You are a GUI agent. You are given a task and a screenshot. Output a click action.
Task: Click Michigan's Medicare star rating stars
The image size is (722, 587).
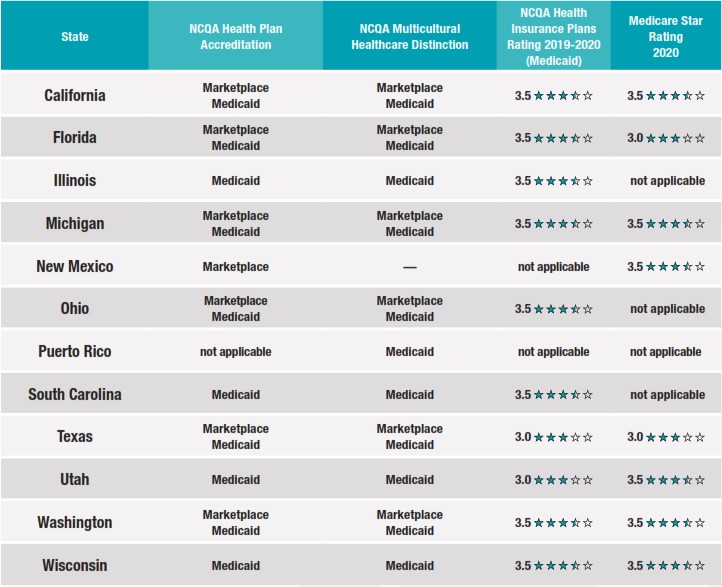676,224
